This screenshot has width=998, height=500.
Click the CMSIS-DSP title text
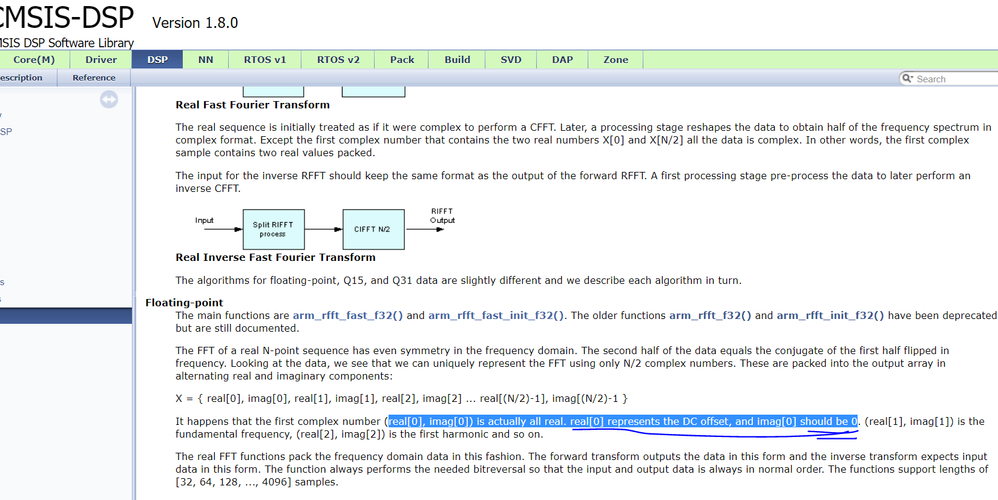point(66,18)
